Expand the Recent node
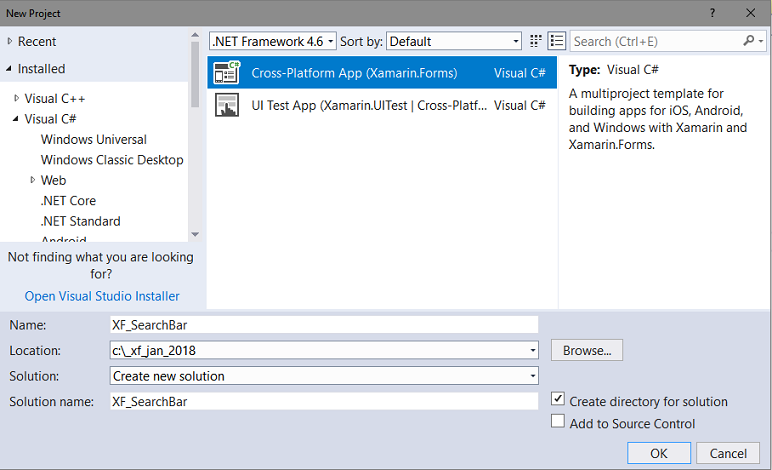772x470 pixels. tap(9, 41)
